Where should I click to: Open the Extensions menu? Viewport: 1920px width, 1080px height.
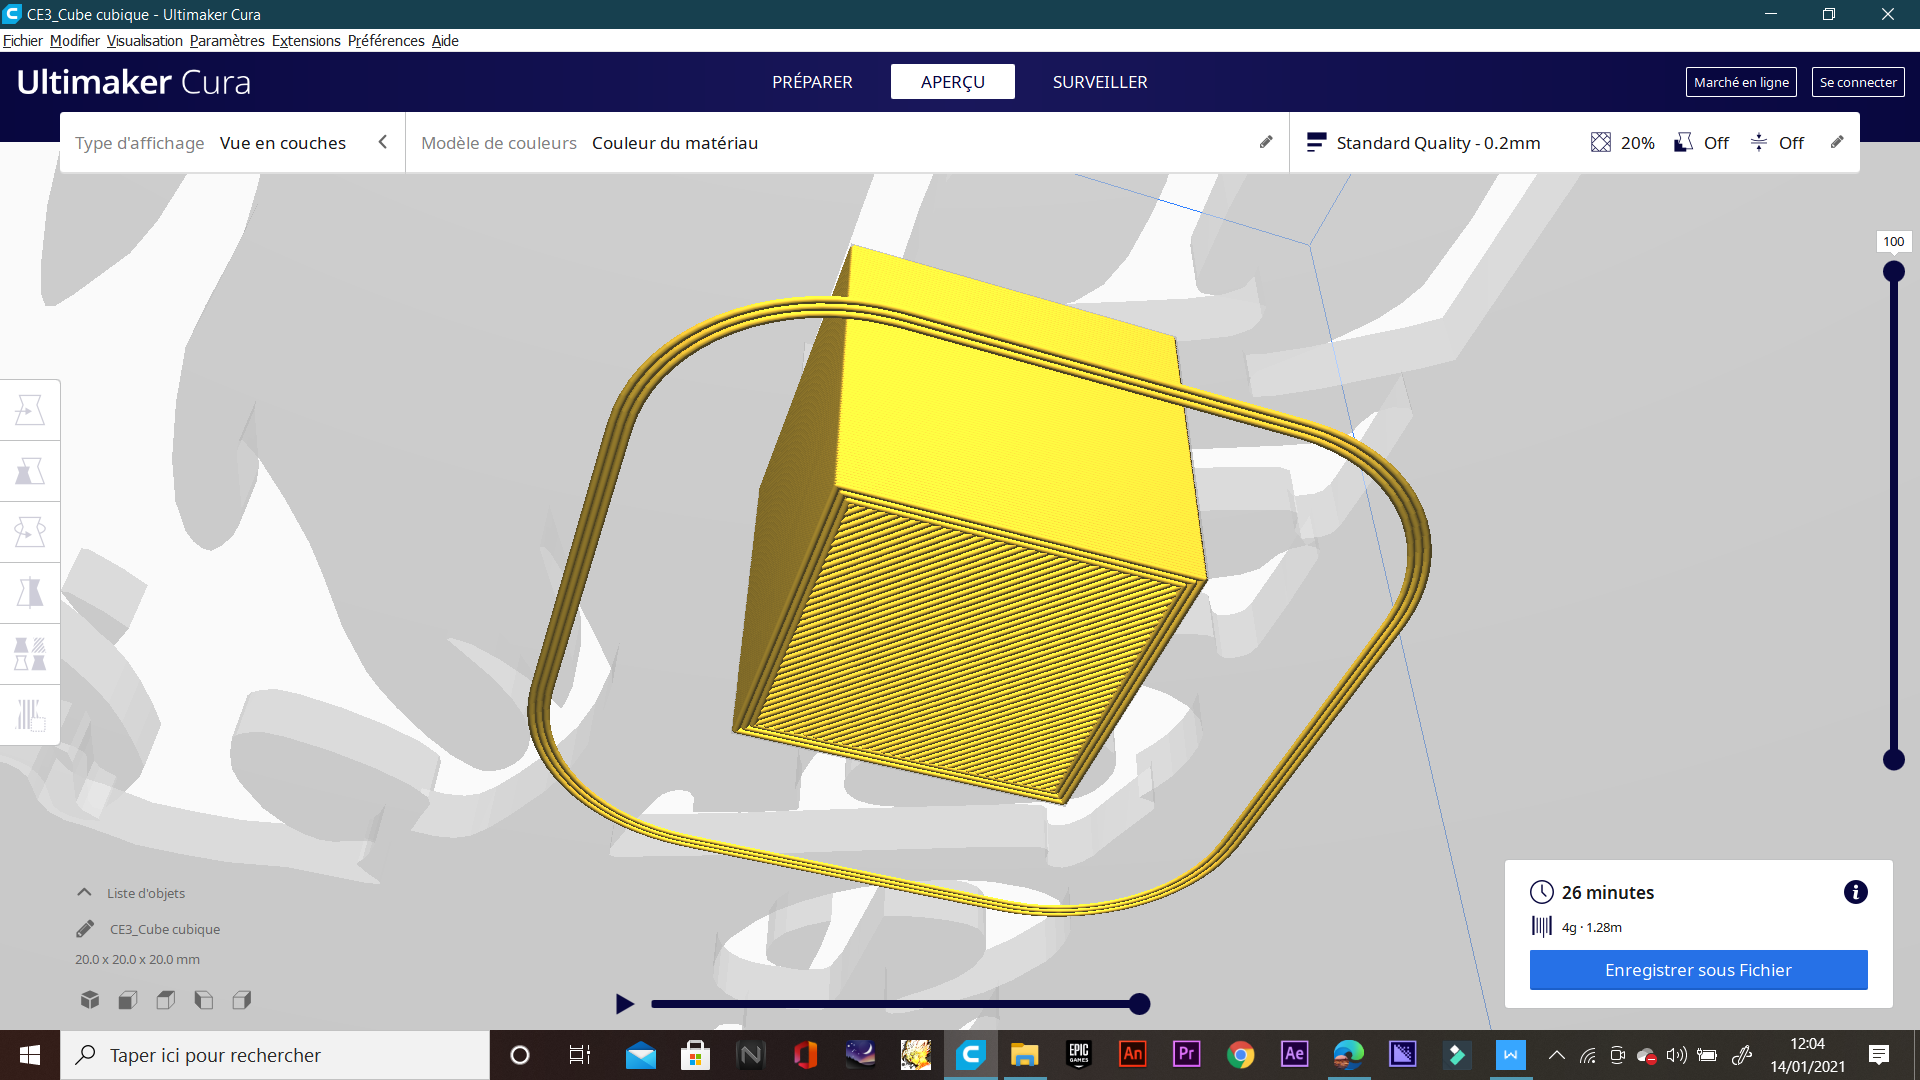(x=306, y=41)
